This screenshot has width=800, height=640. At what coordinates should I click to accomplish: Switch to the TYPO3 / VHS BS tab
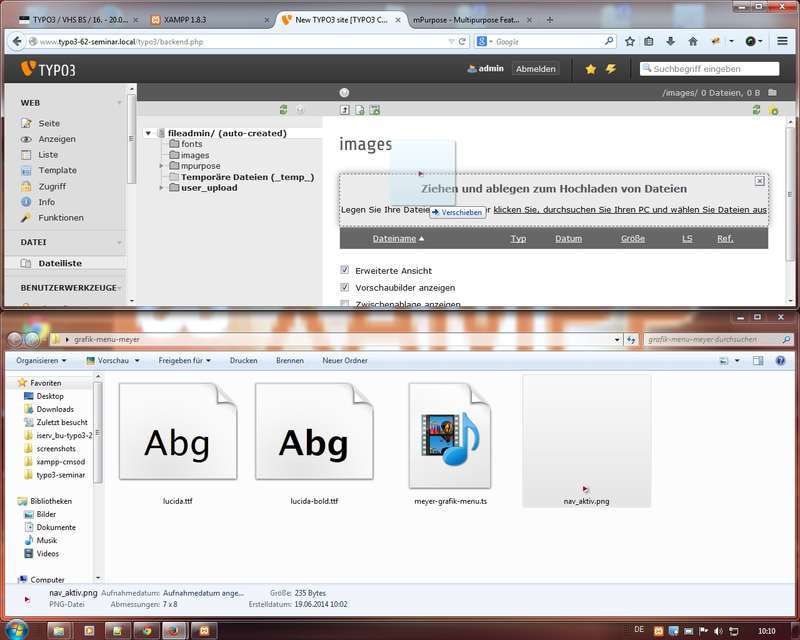point(79,20)
